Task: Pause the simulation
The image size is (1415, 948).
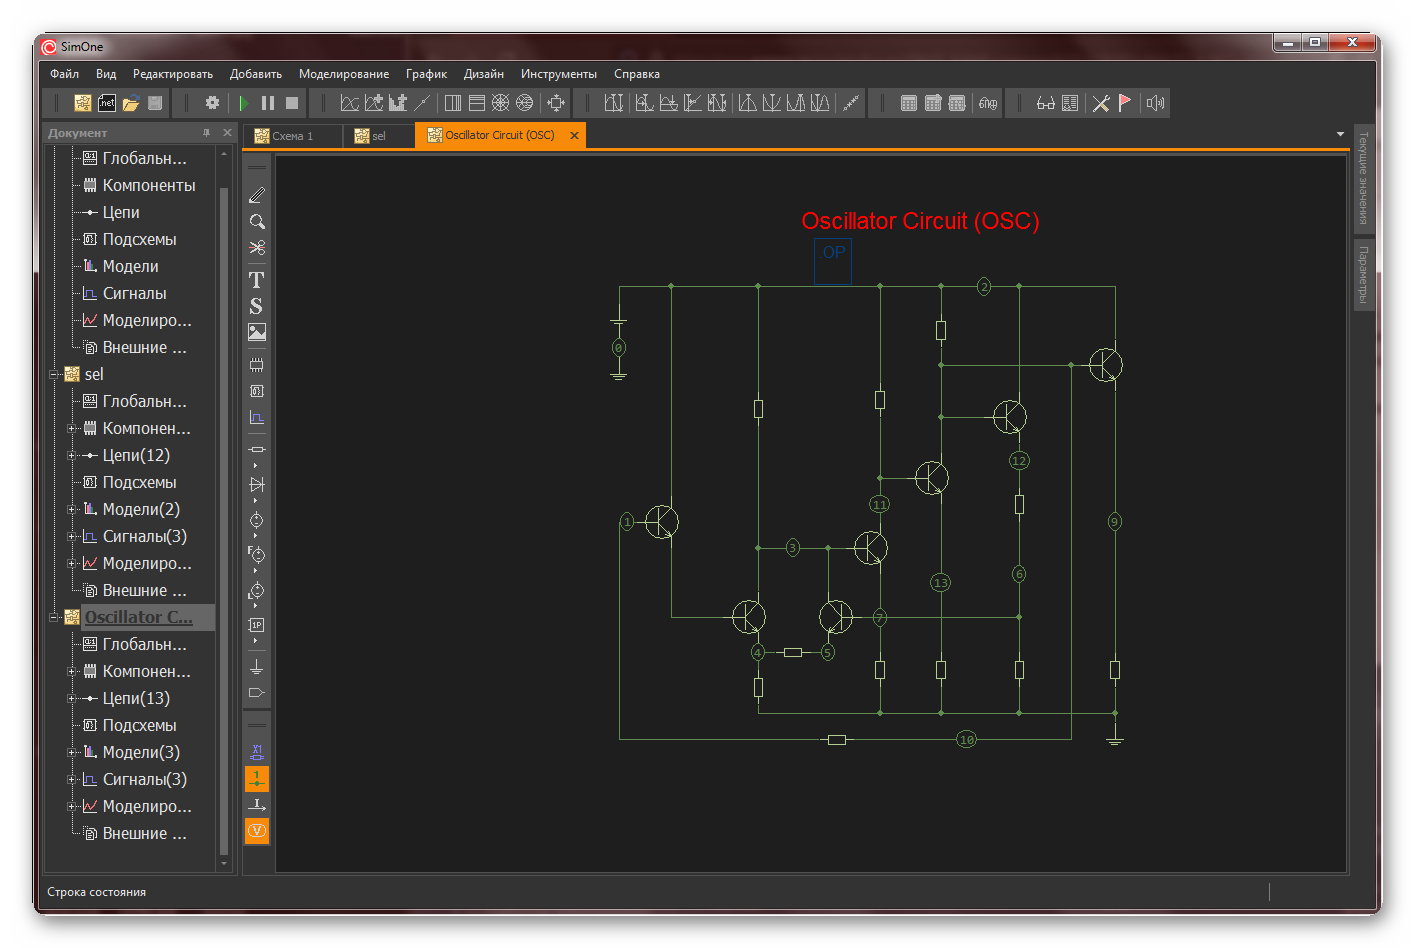Action: click(268, 103)
